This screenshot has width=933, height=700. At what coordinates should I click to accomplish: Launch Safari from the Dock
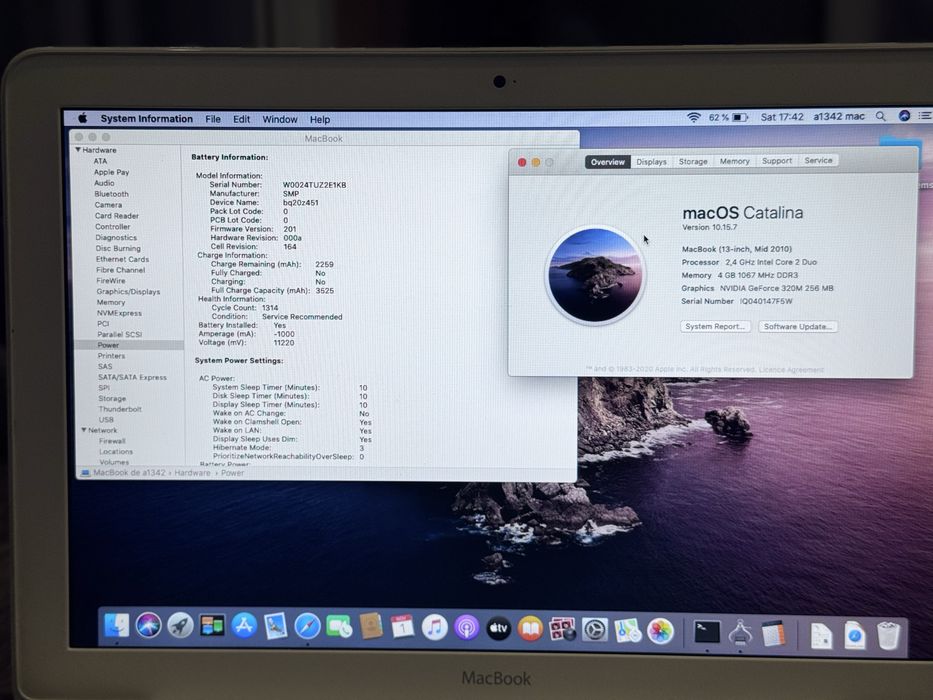click(x=307, y=627)
